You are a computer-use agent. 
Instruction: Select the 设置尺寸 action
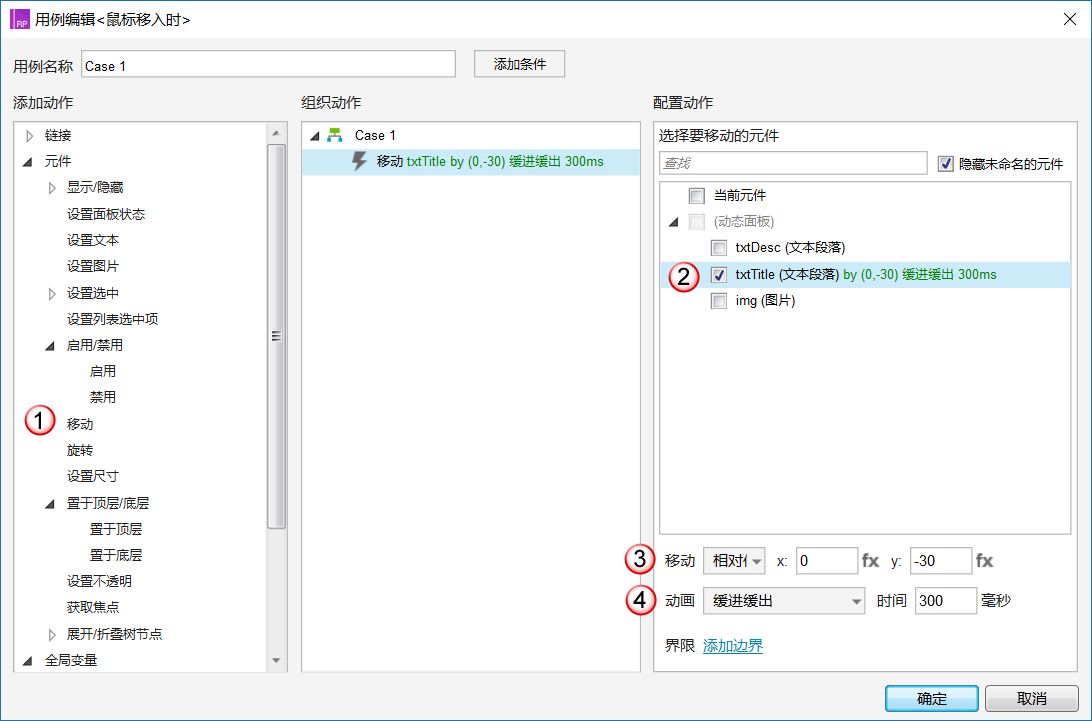93,476
